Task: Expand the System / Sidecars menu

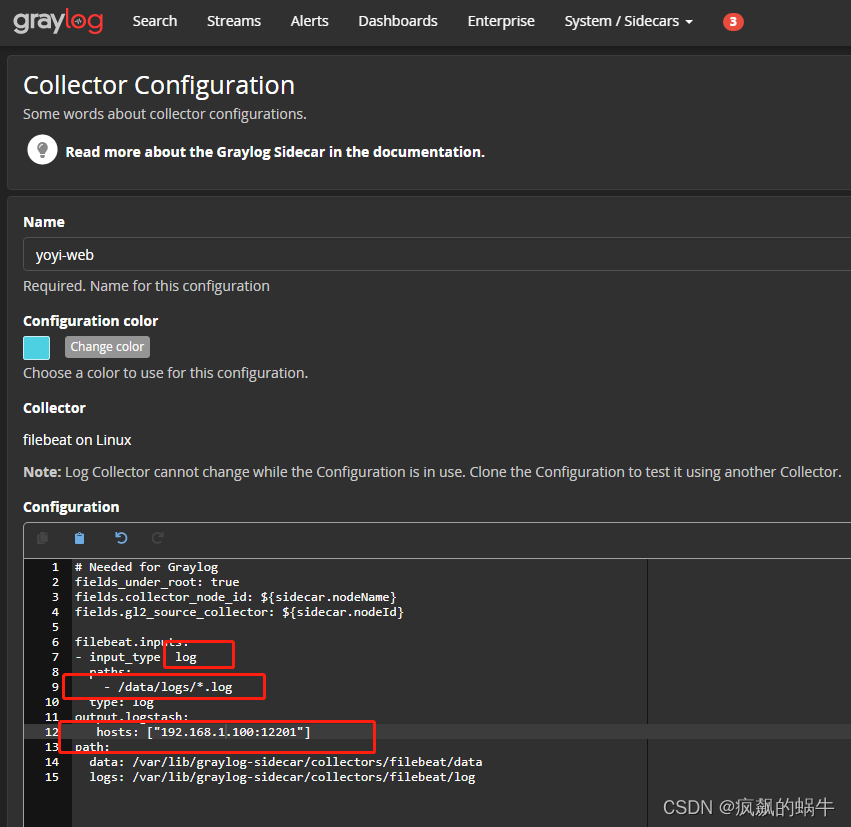Action: pyautogui.click(x=621, y=21)
